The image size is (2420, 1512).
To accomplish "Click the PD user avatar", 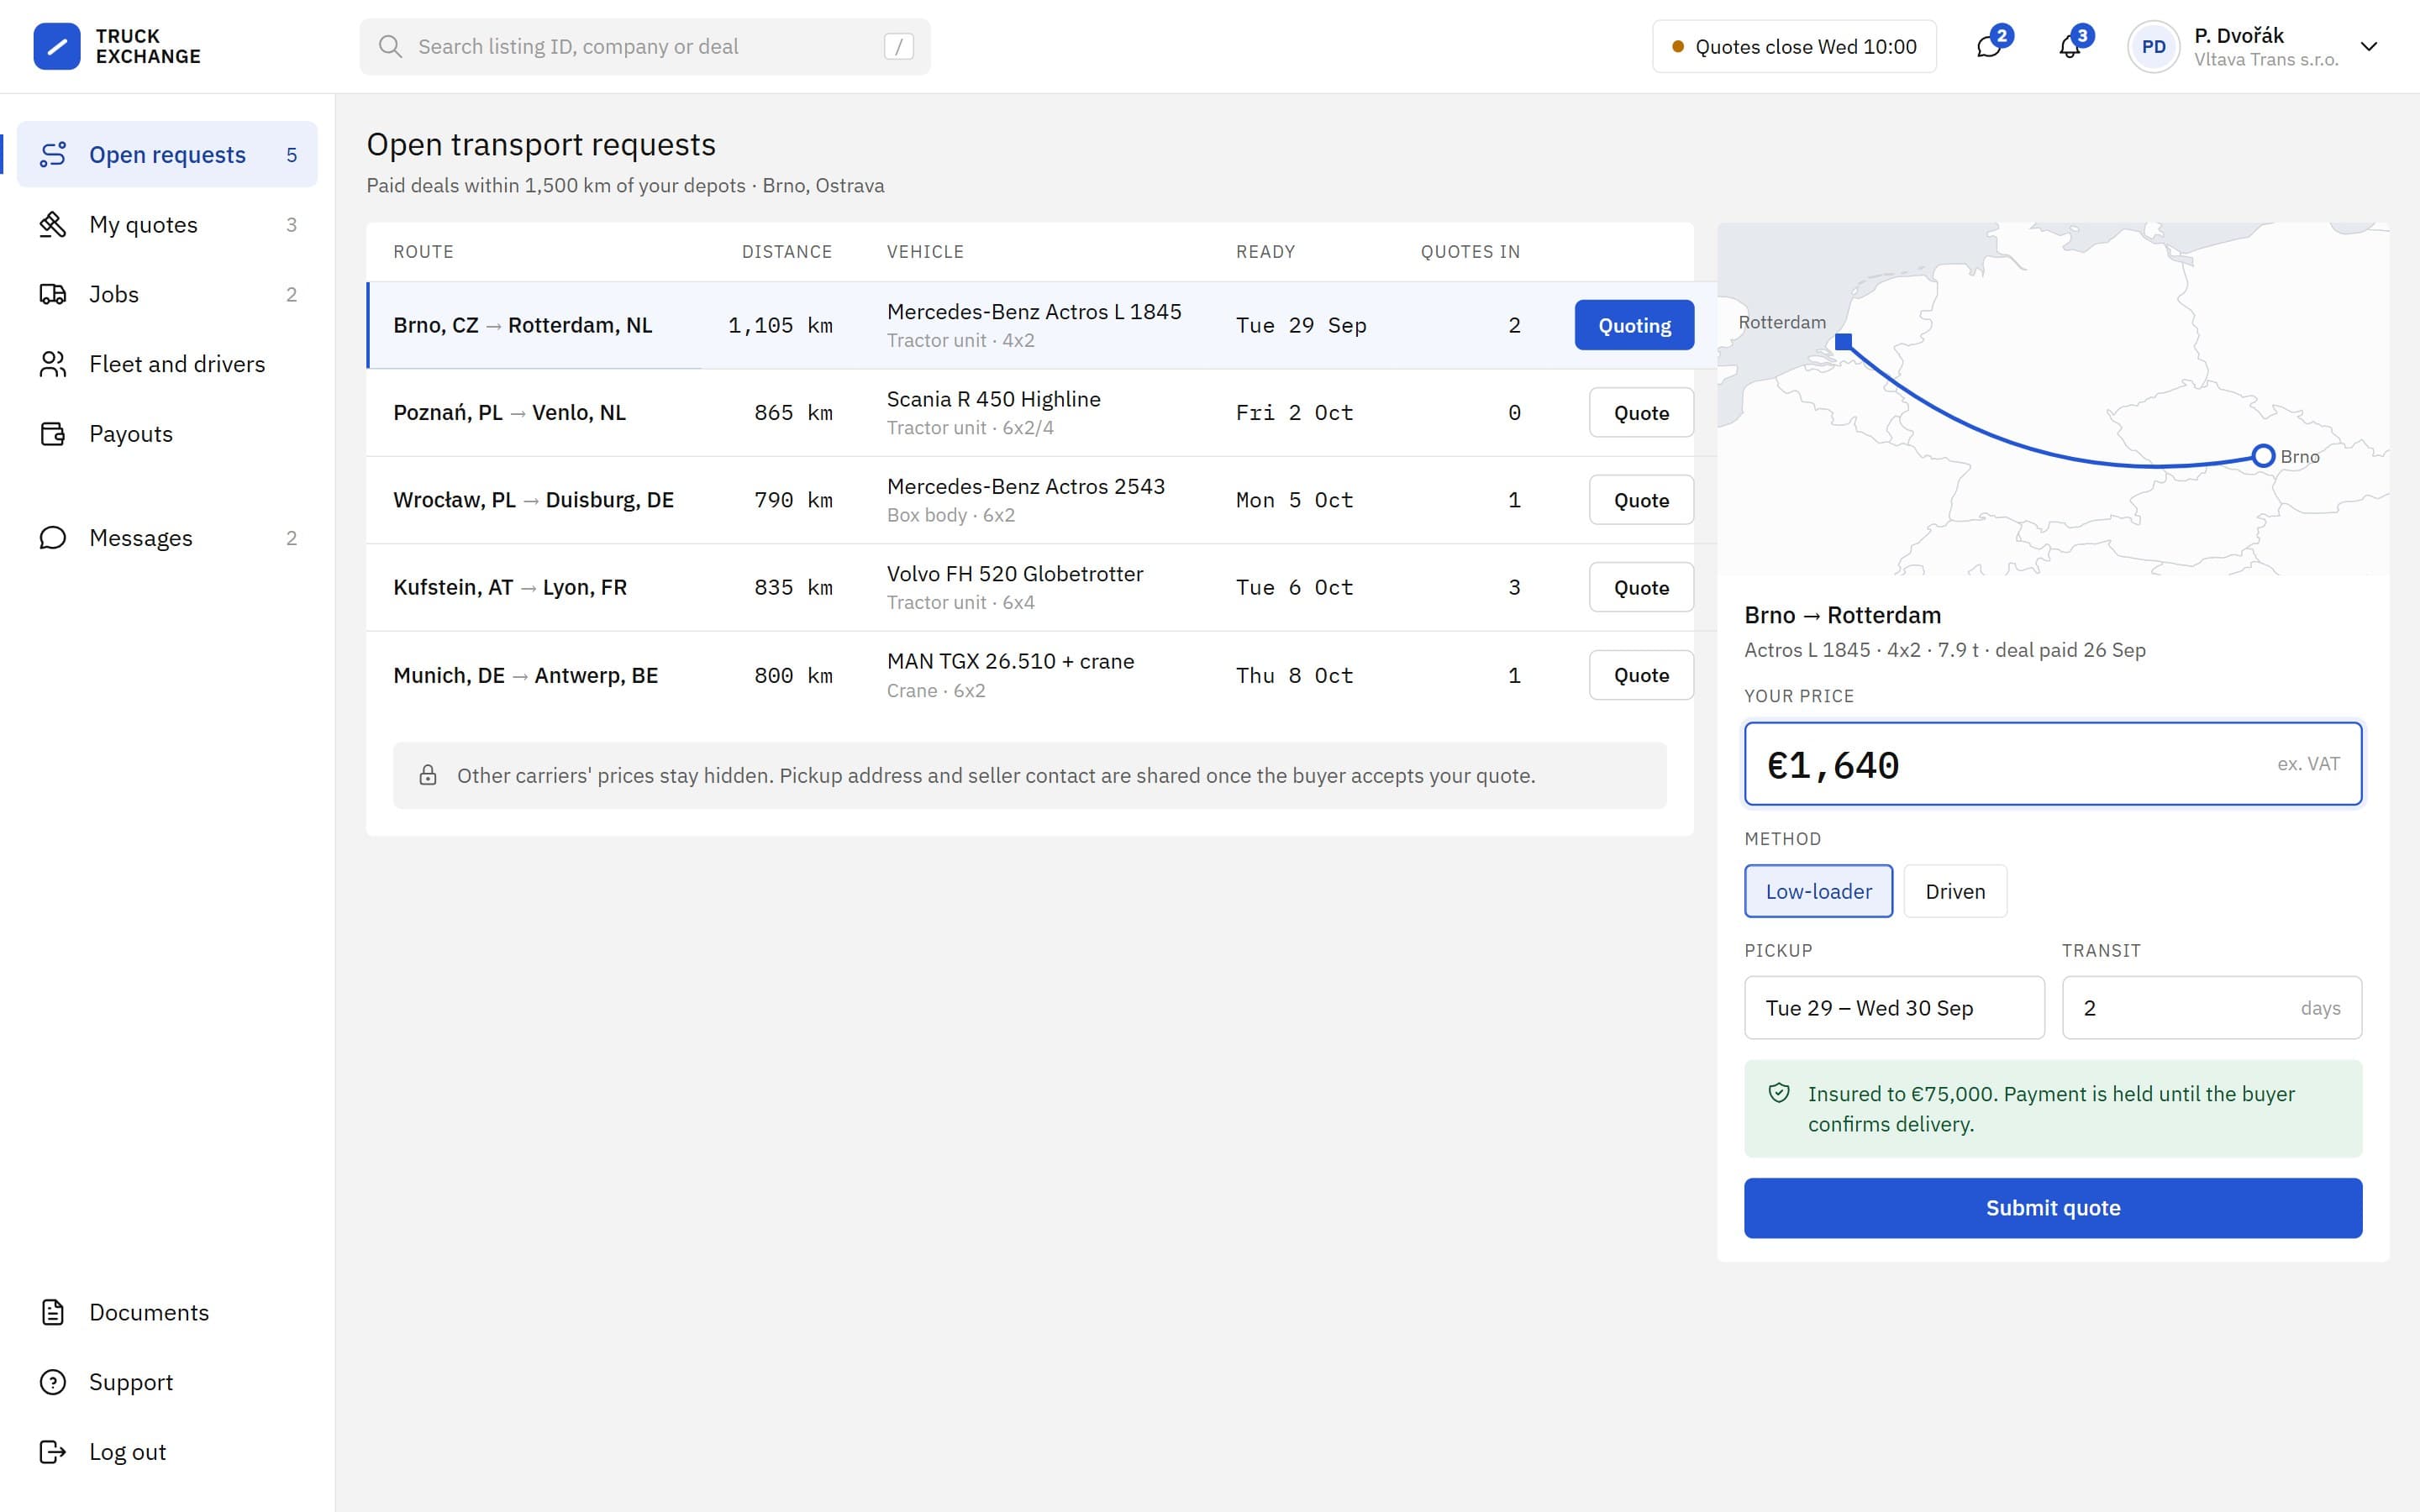I will click(x=2154, y=46).
